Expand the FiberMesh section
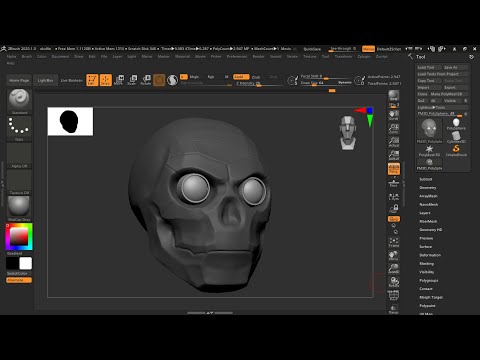Screen dimensions: 480x360 [x=428, y=221]
